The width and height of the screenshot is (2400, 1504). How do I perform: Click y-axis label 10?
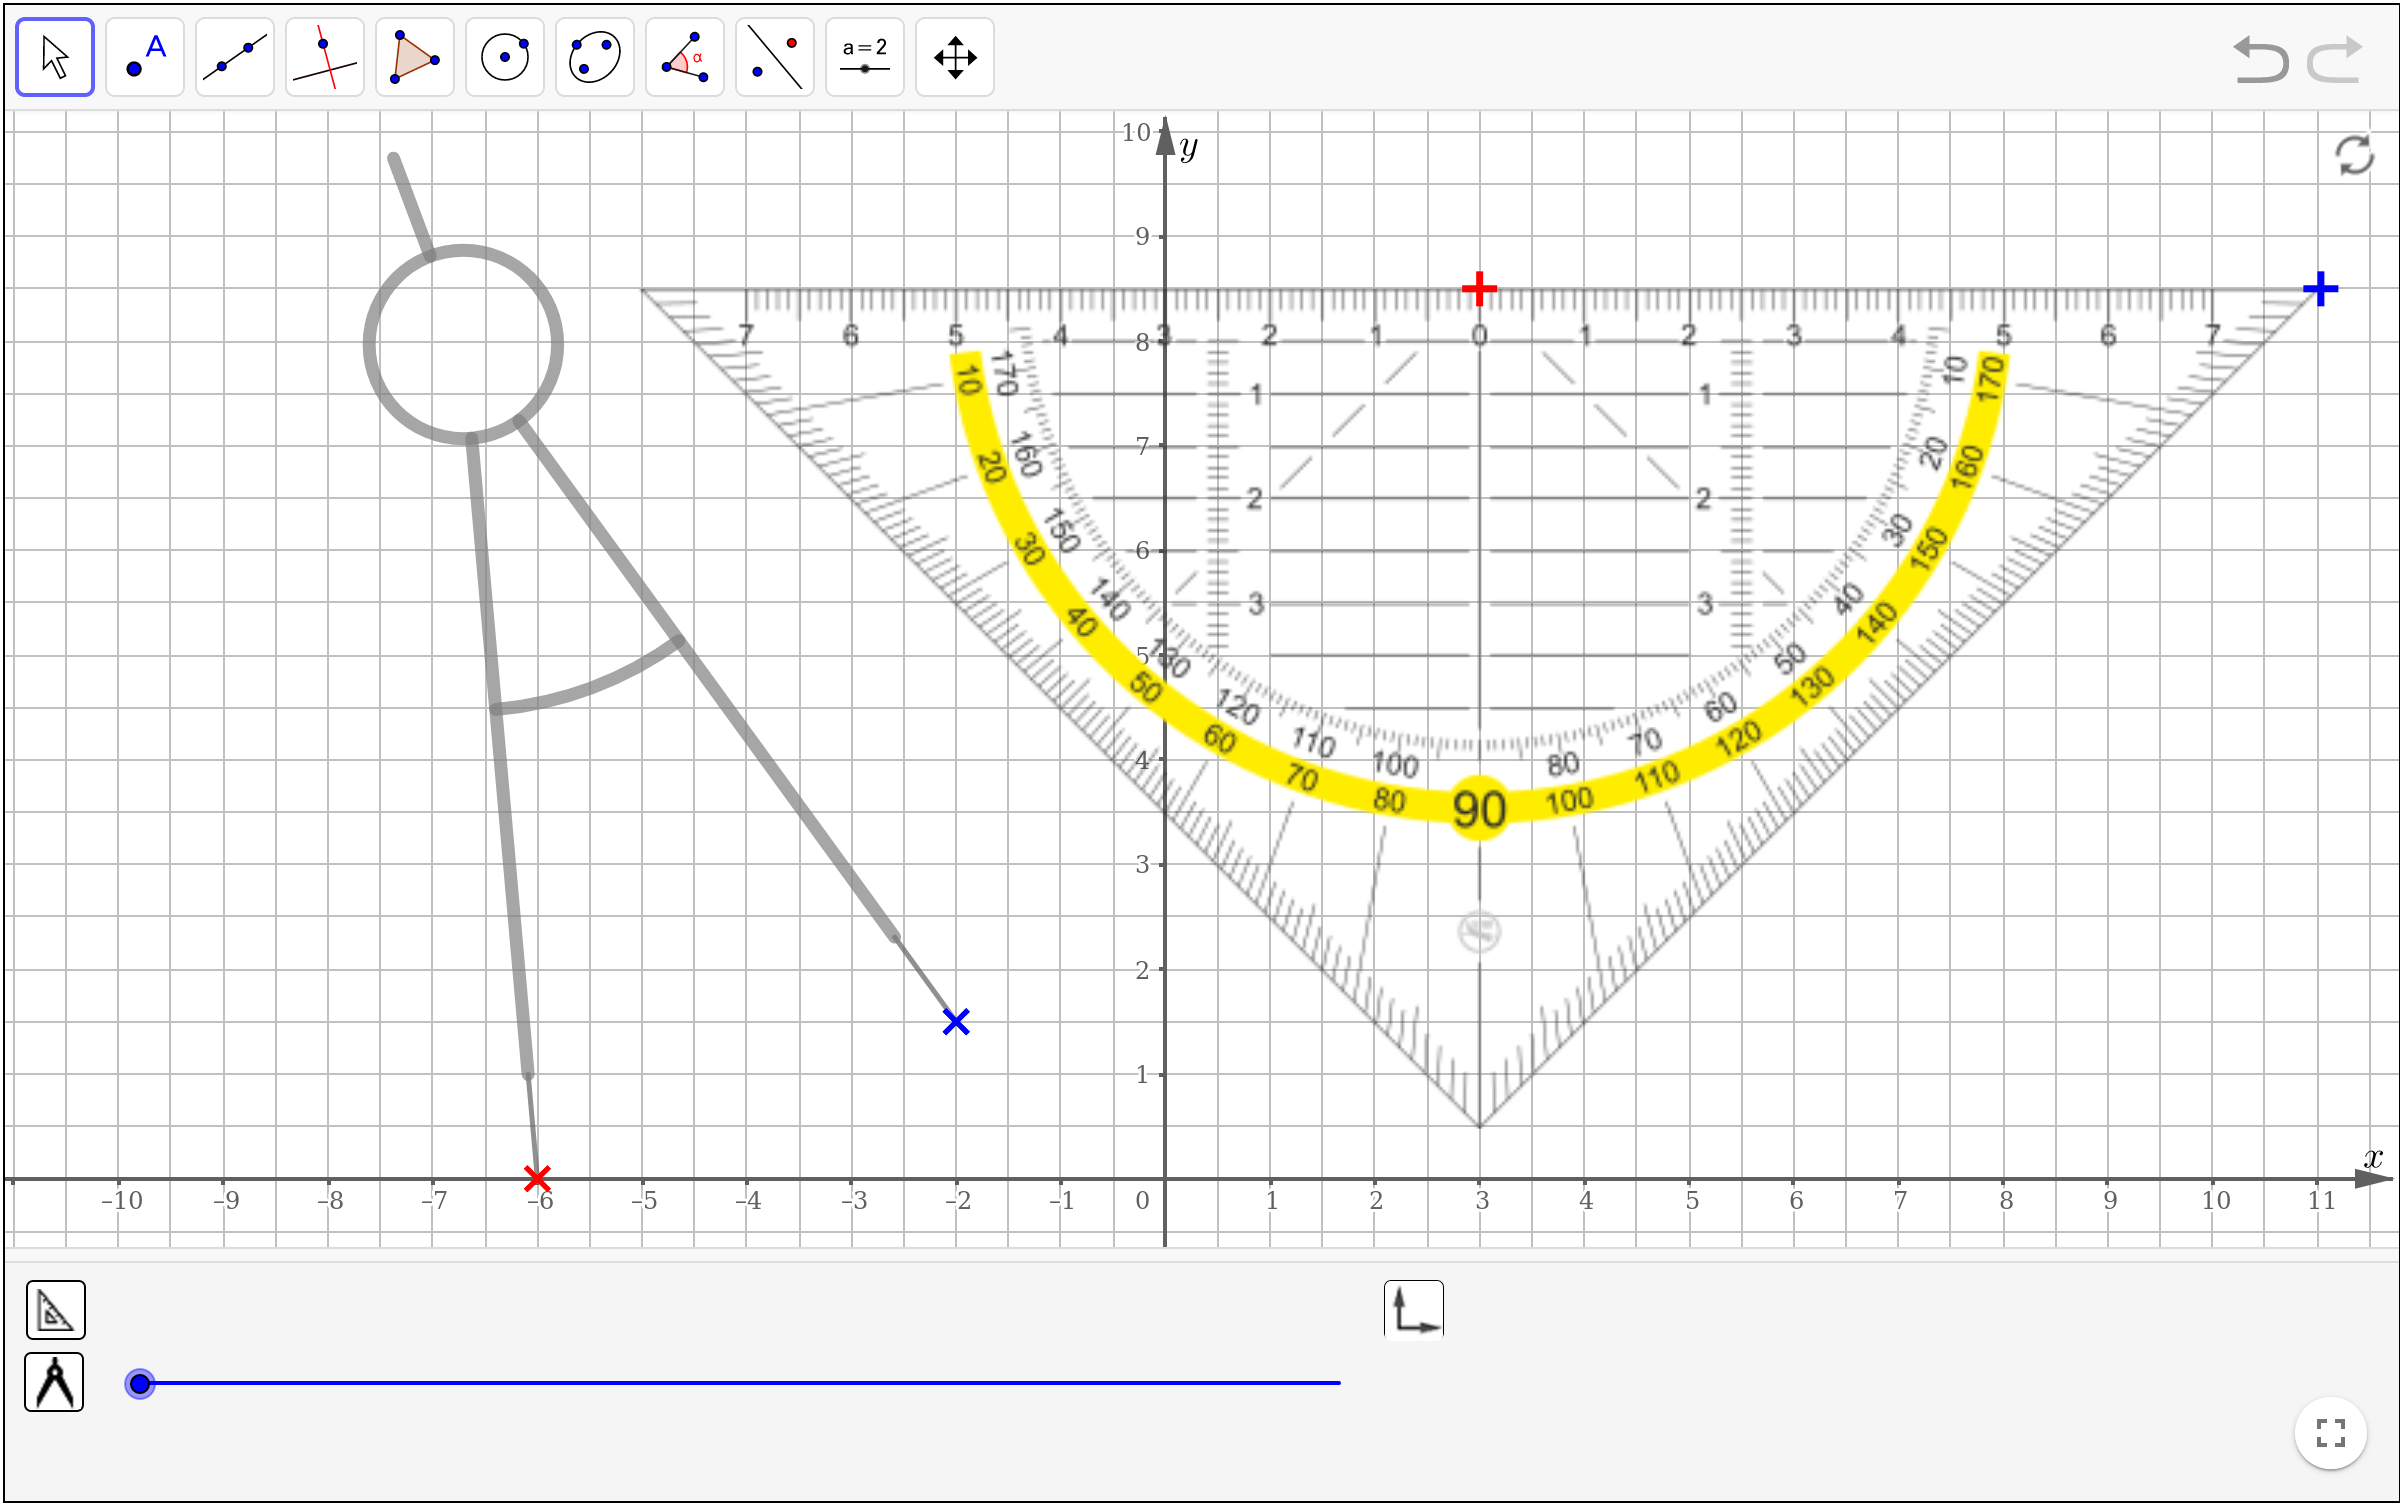pyautogui.click(x=1136, y=132)
